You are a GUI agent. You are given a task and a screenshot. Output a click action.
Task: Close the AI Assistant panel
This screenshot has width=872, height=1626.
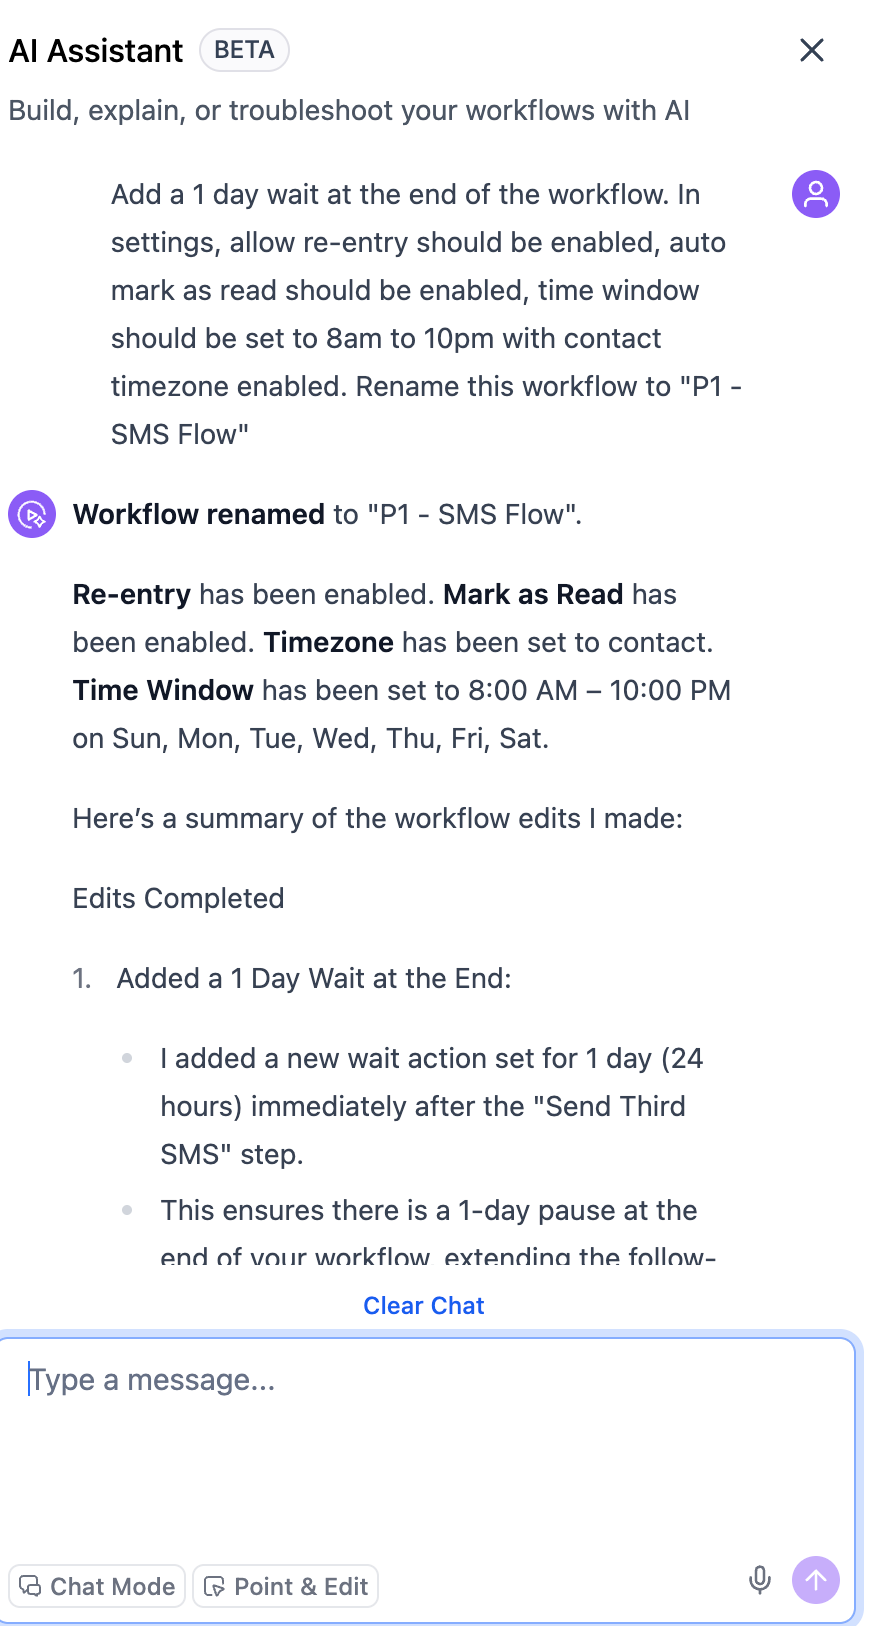811,50
